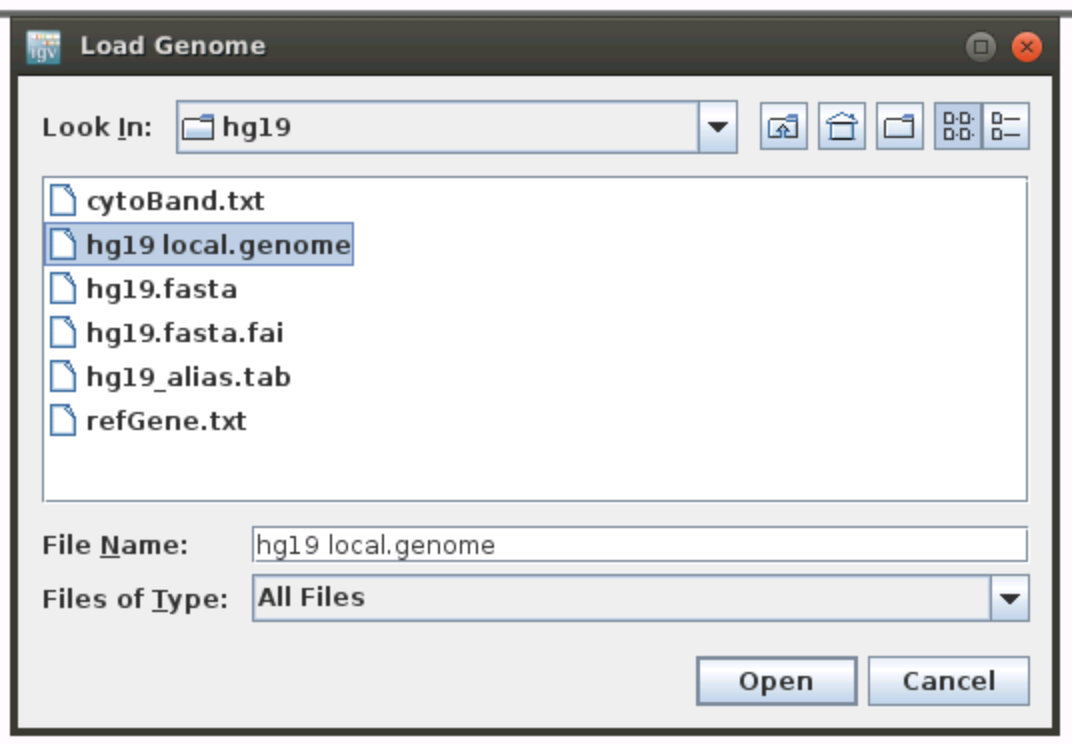
Task: Open the Look In dropdown
Action: click(718, 128)
